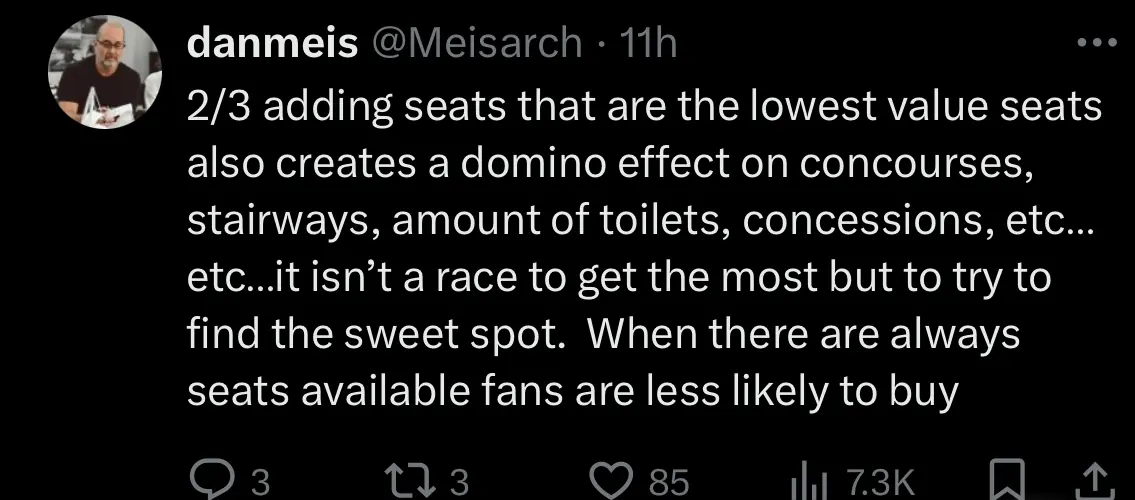Click the danmeis display name
1135x500 pixels.
pos(272,43)
